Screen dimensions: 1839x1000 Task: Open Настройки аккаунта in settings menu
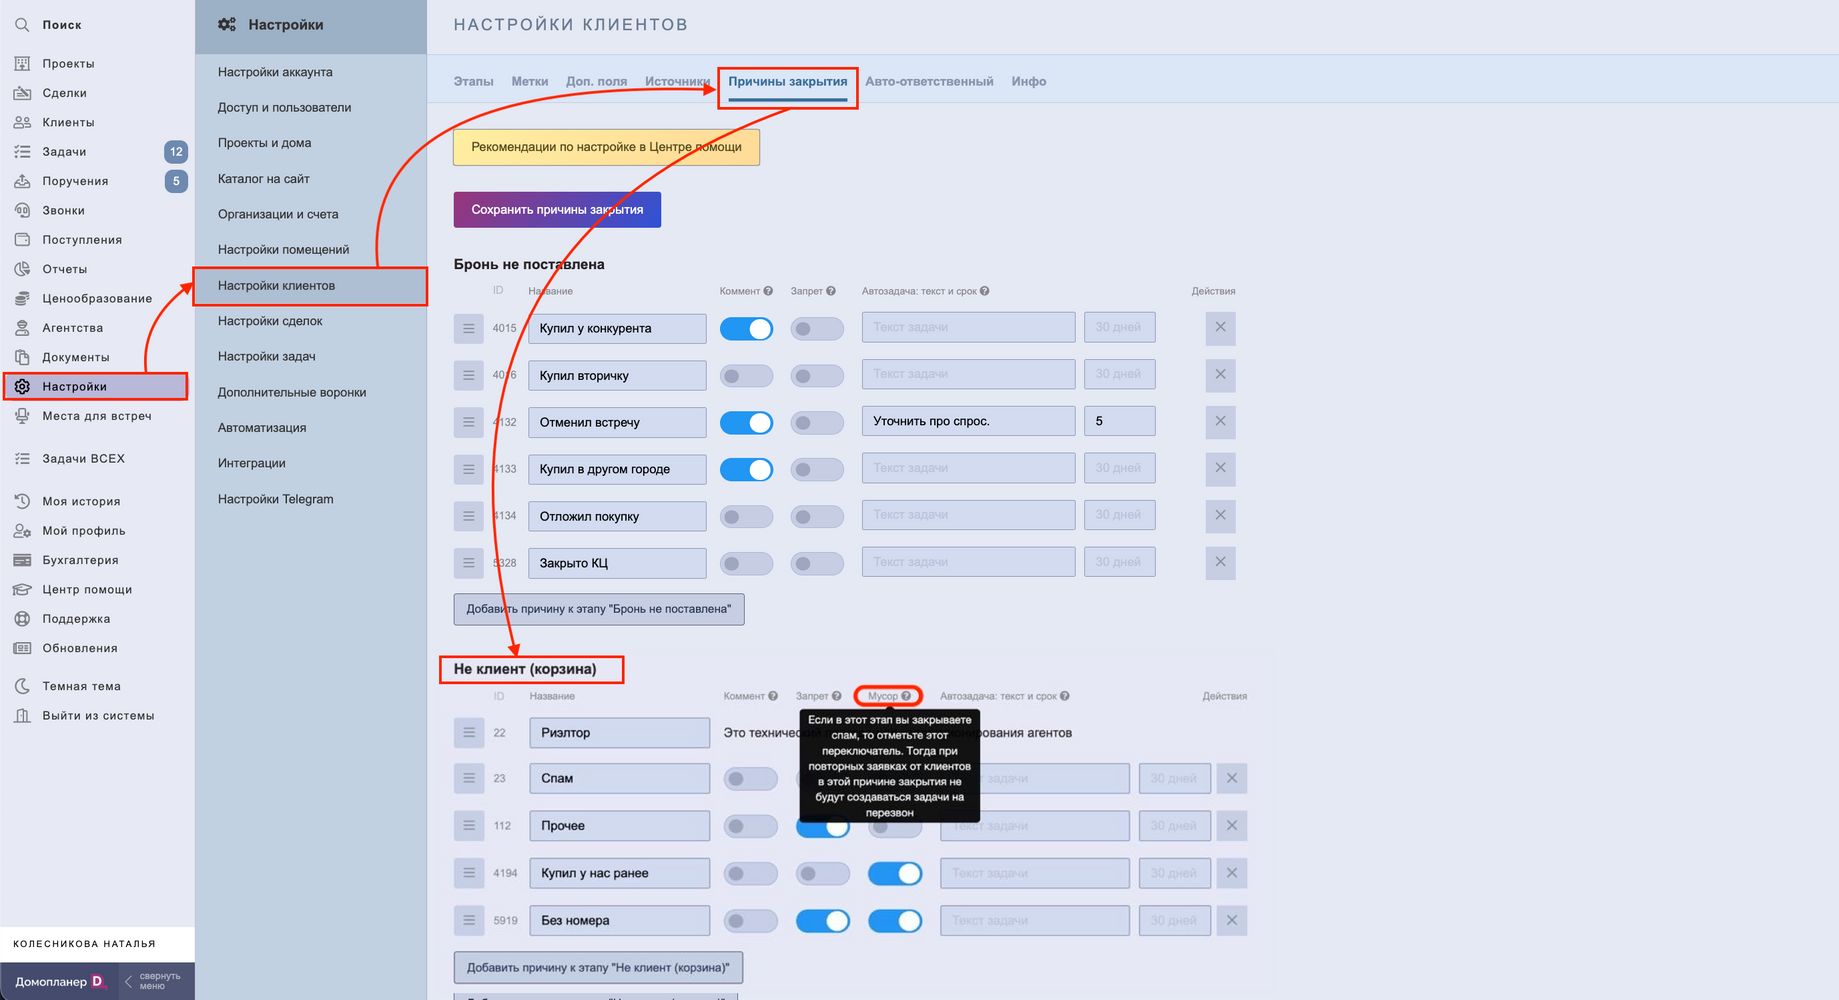(x=275, y=72)
